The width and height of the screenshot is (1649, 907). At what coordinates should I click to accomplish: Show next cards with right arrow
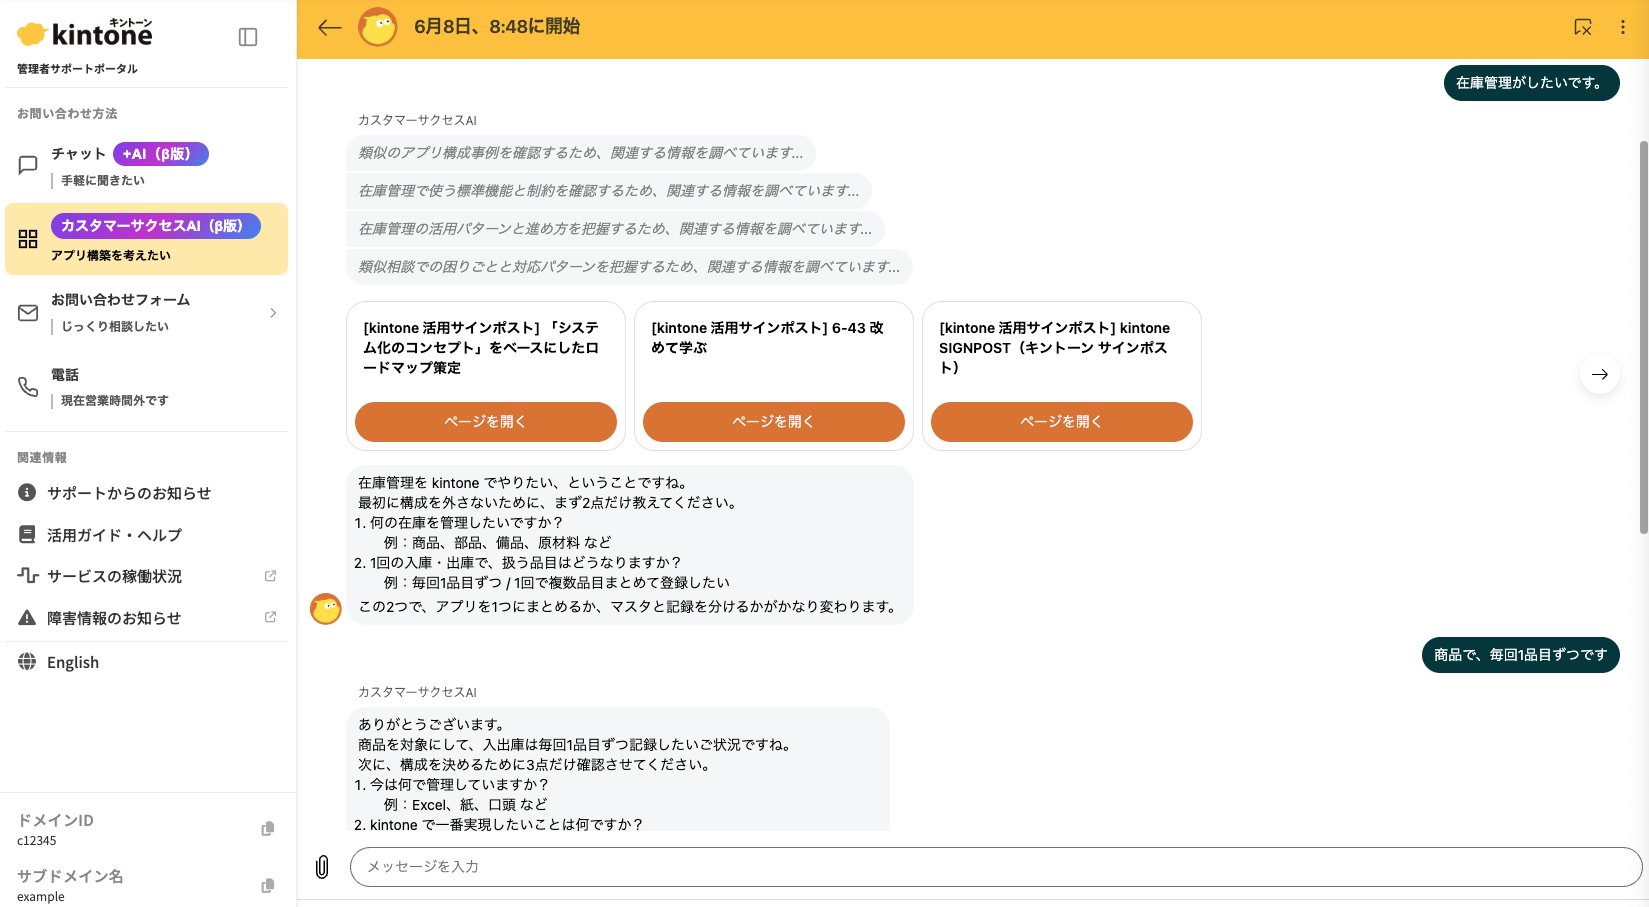(x=1600, y=374)
